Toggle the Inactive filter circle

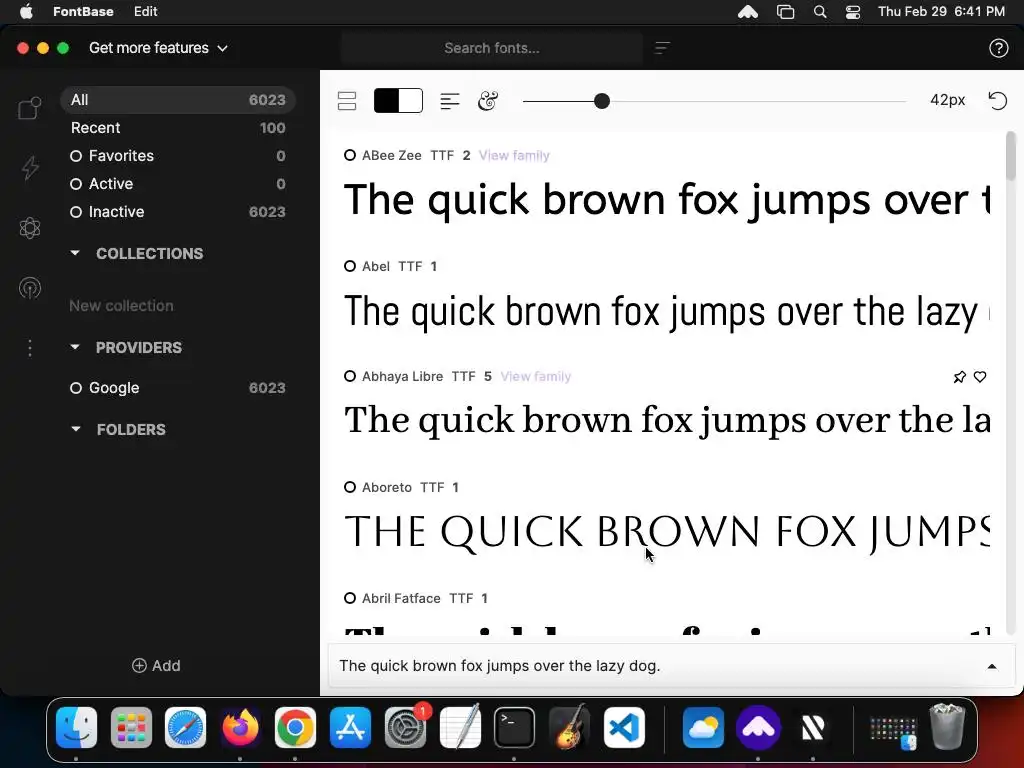pos(76,212)
